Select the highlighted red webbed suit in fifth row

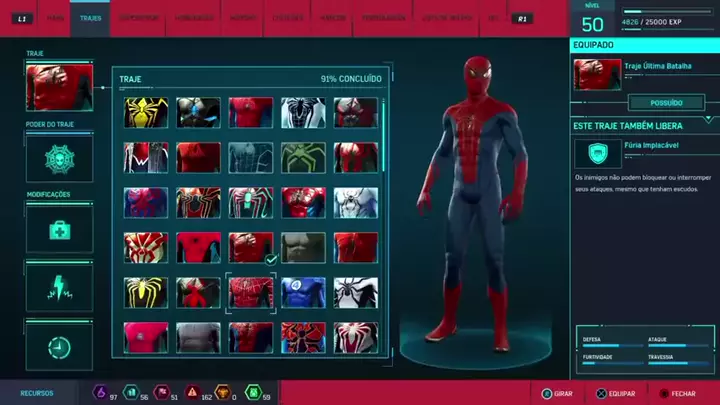[x=251, y=292]
